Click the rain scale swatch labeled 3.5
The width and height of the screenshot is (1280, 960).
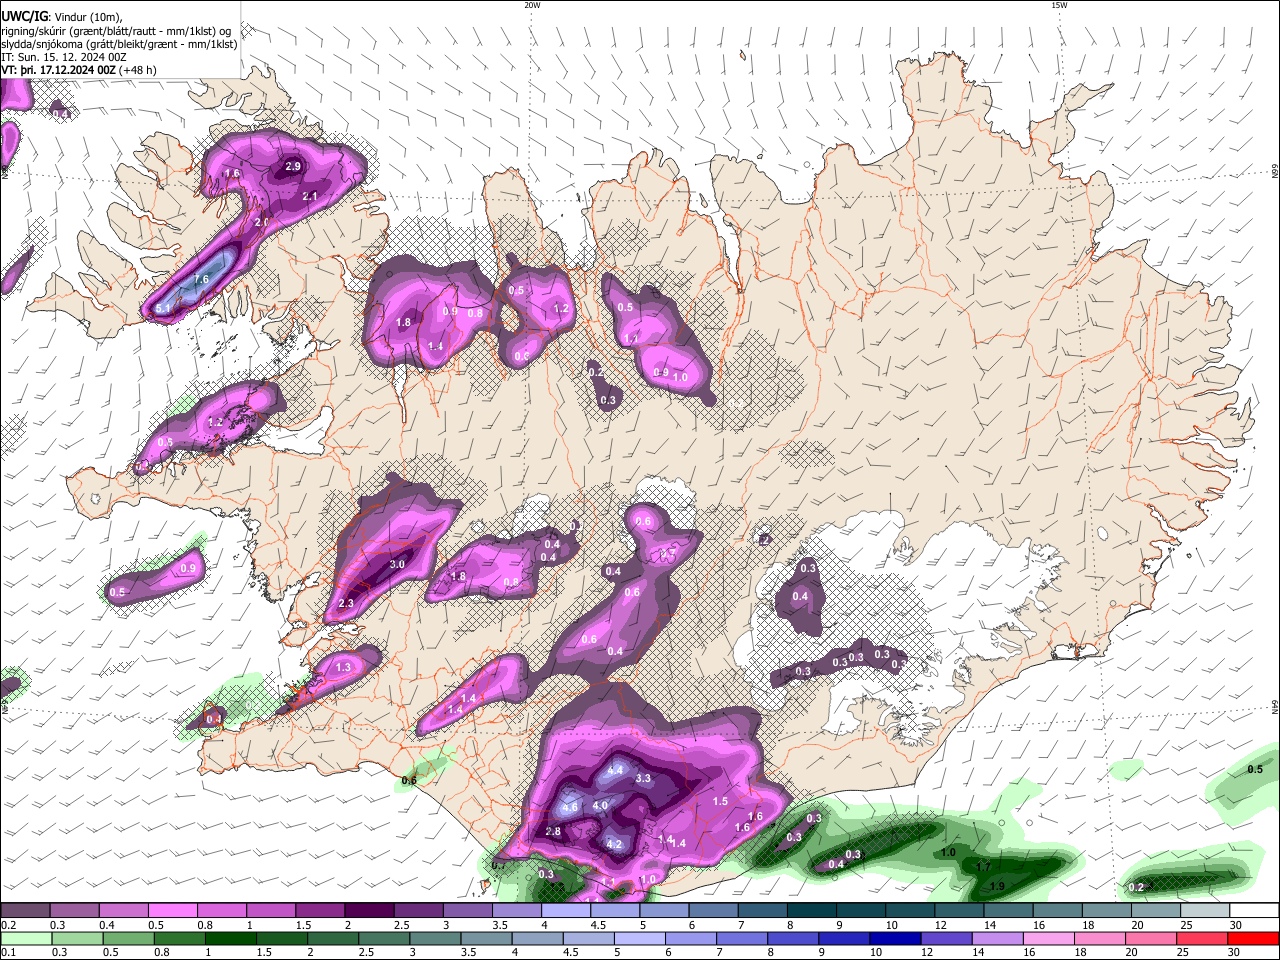coord(485,938)
